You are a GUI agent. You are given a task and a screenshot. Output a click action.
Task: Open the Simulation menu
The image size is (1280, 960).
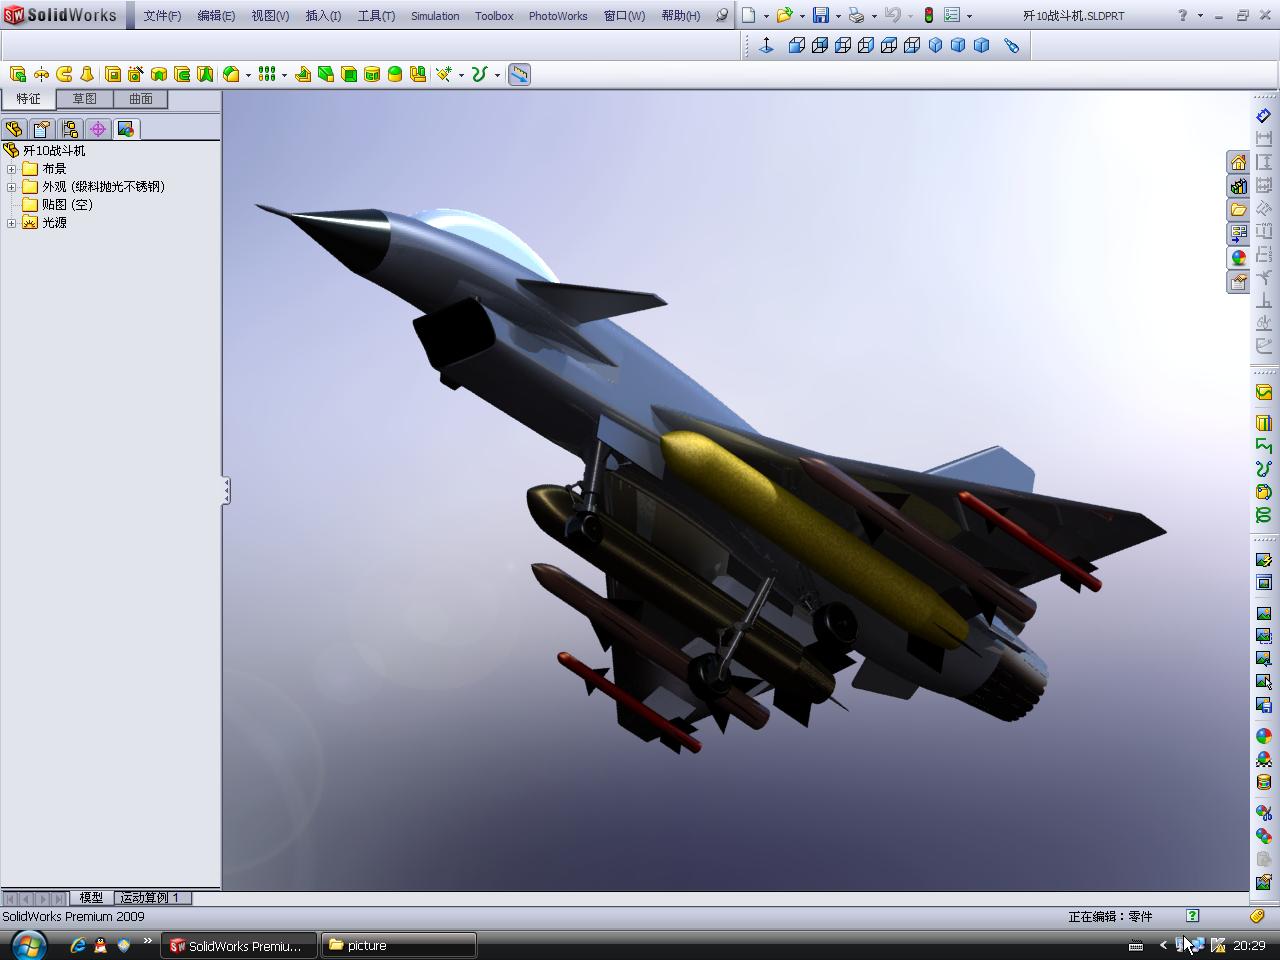(435, 16)
